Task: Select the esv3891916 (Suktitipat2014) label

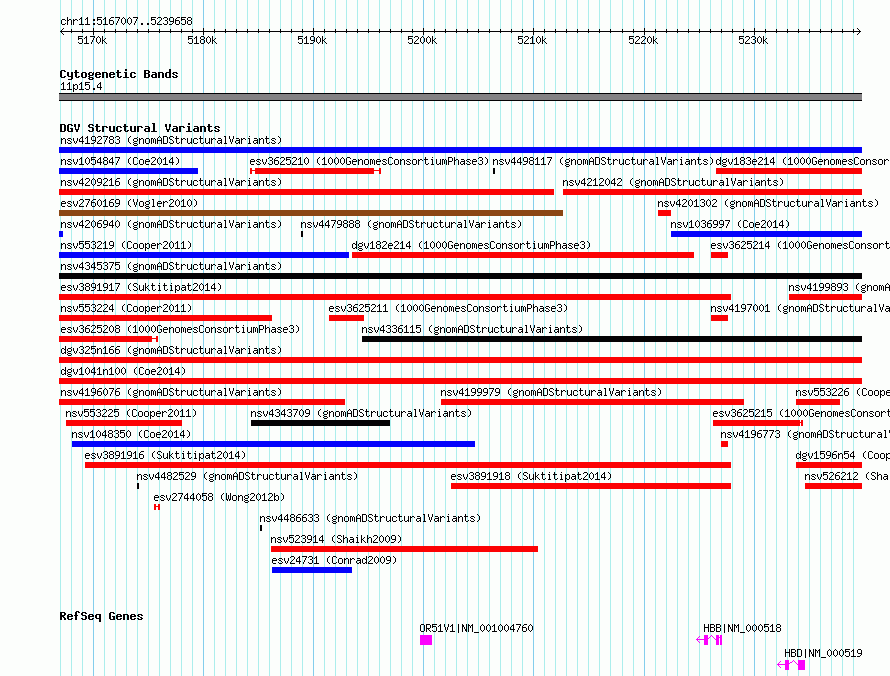Action: 165,455
